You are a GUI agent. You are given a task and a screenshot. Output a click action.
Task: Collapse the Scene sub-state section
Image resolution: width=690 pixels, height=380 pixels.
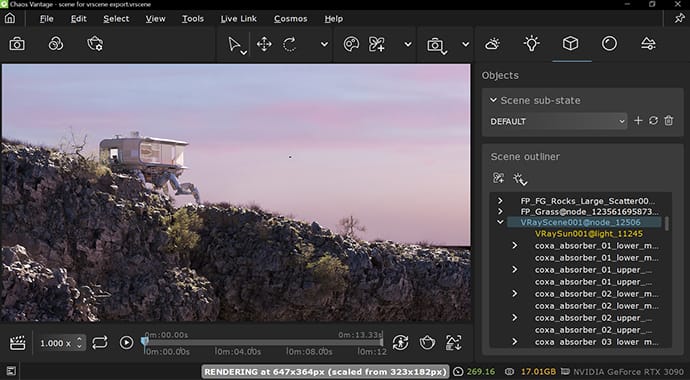pyautogui.click(x=493, y=100)
